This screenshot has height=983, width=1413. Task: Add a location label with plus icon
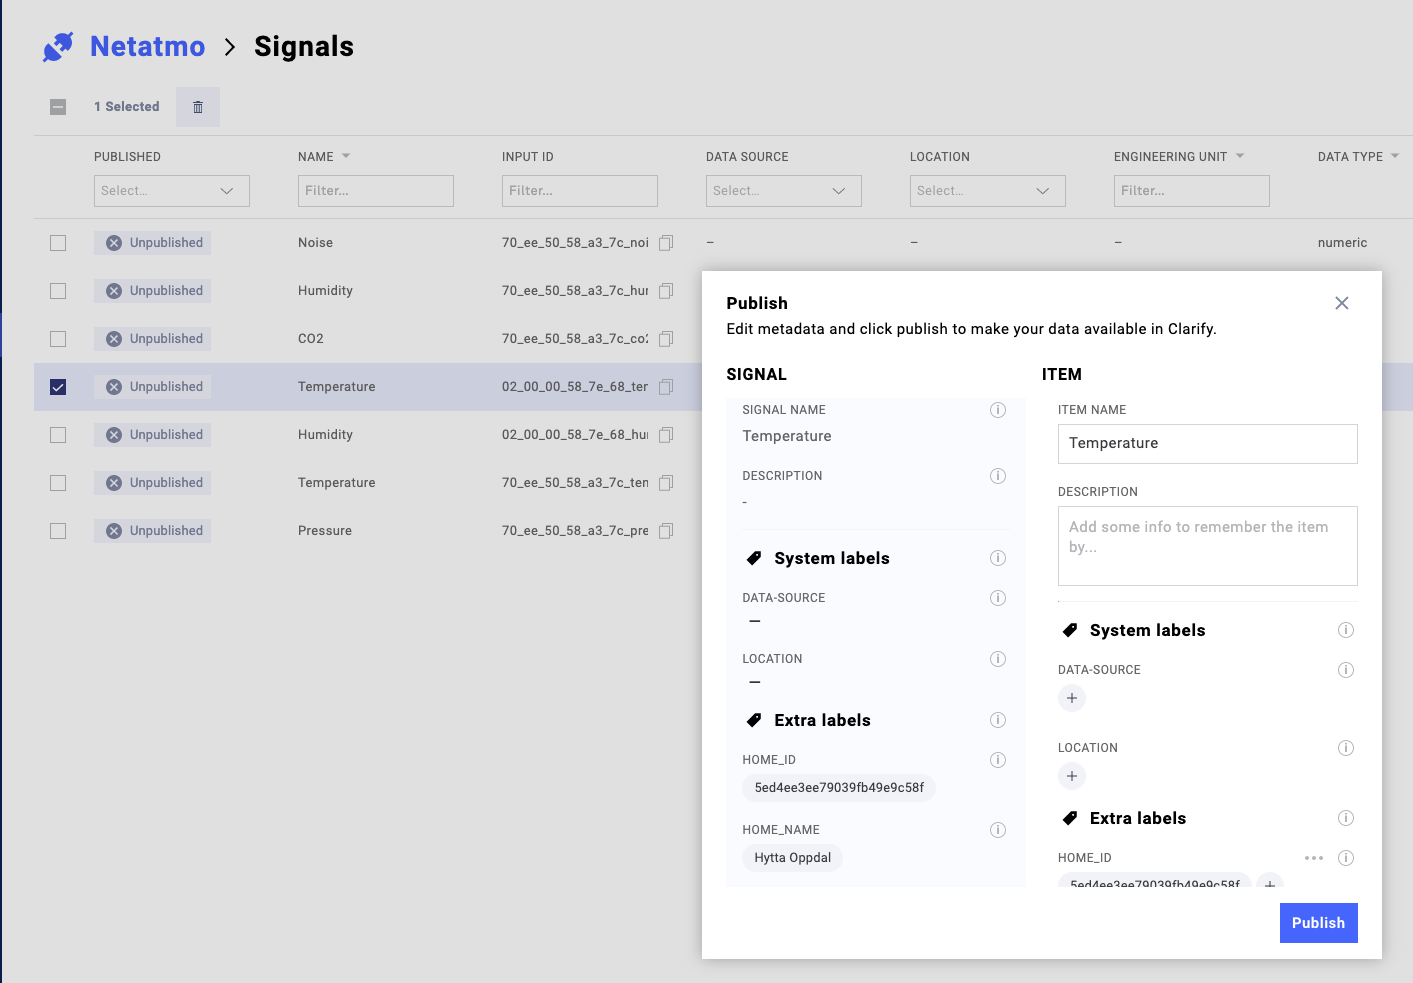1071,776
